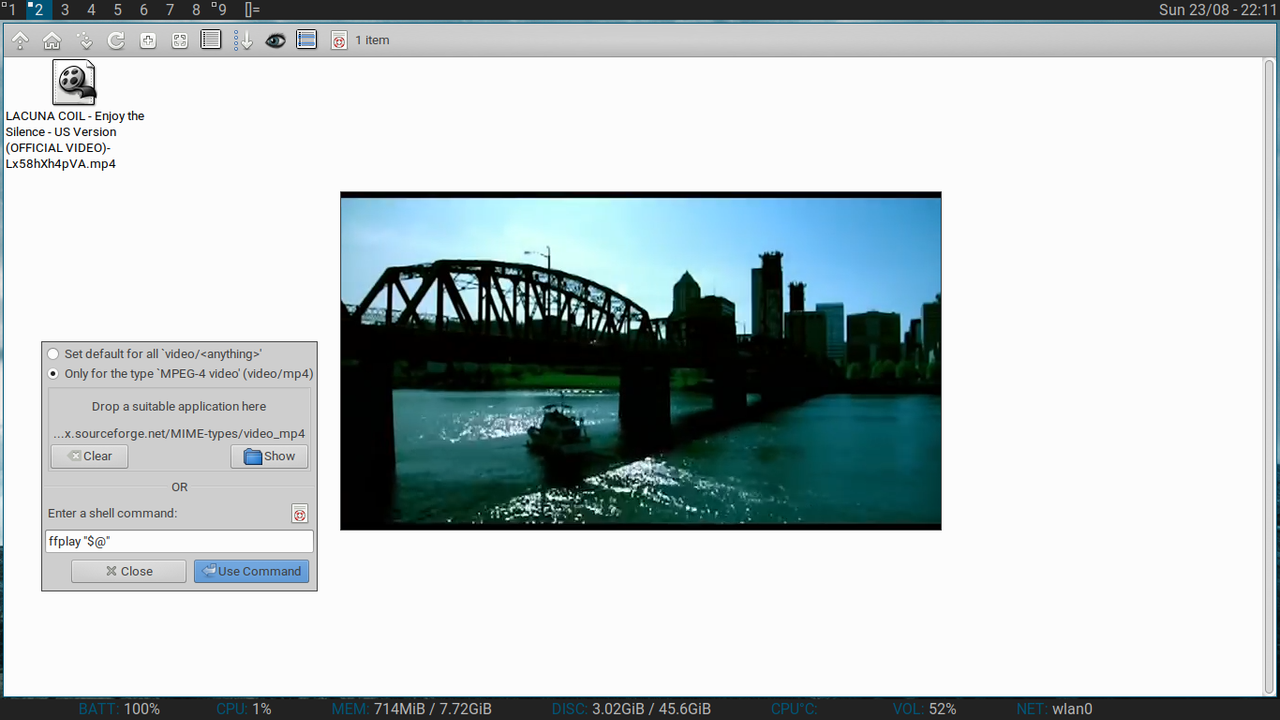1280x720 pixels.
Task: Switch to workspace tag 2
Action: coord(38,10)
